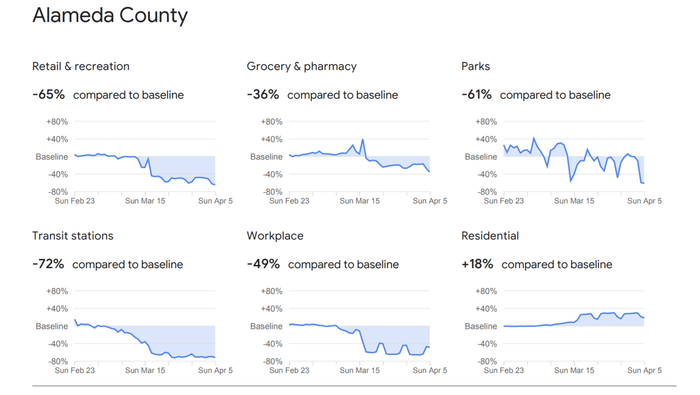This screenshot has height=395, width=700.
Task: Click 'compared to baseline' under Transit stations
Action: [128, 265]
